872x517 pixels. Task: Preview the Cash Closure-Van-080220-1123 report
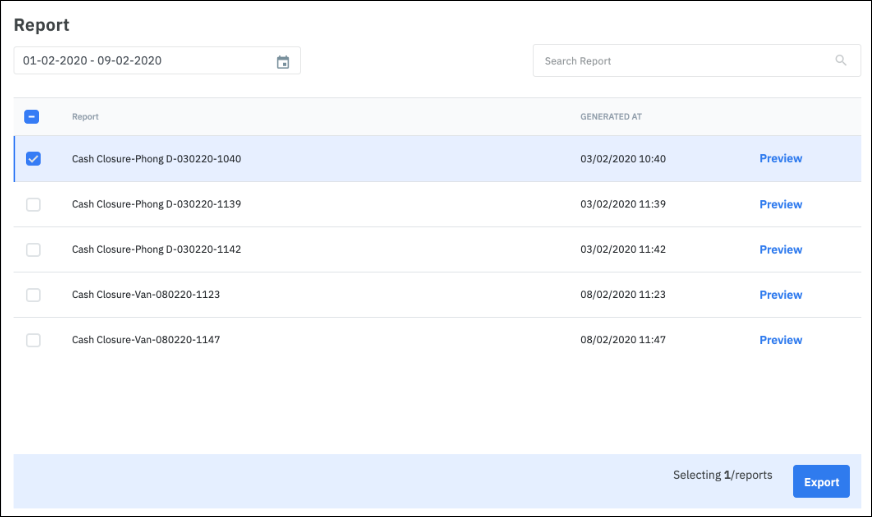[x=780, y=295]
